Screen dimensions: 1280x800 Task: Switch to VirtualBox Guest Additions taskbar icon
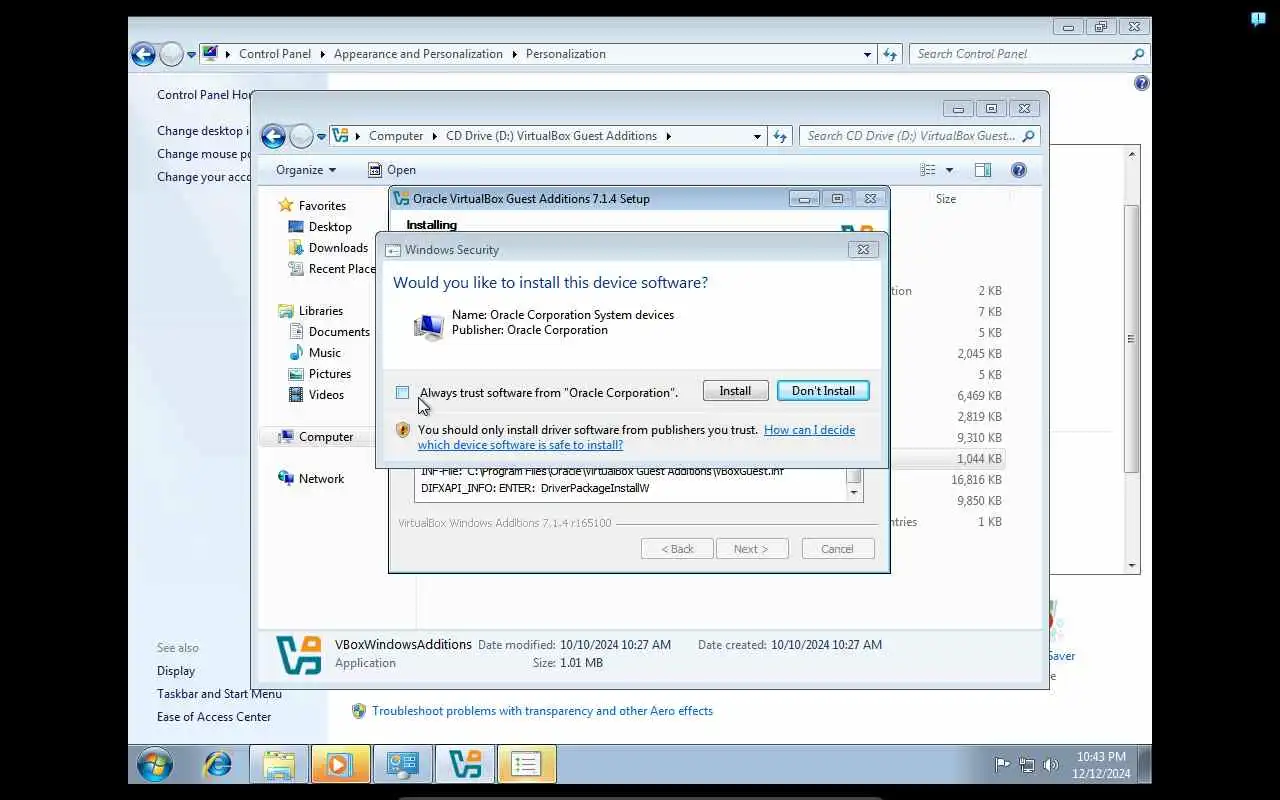coord(465,765)
